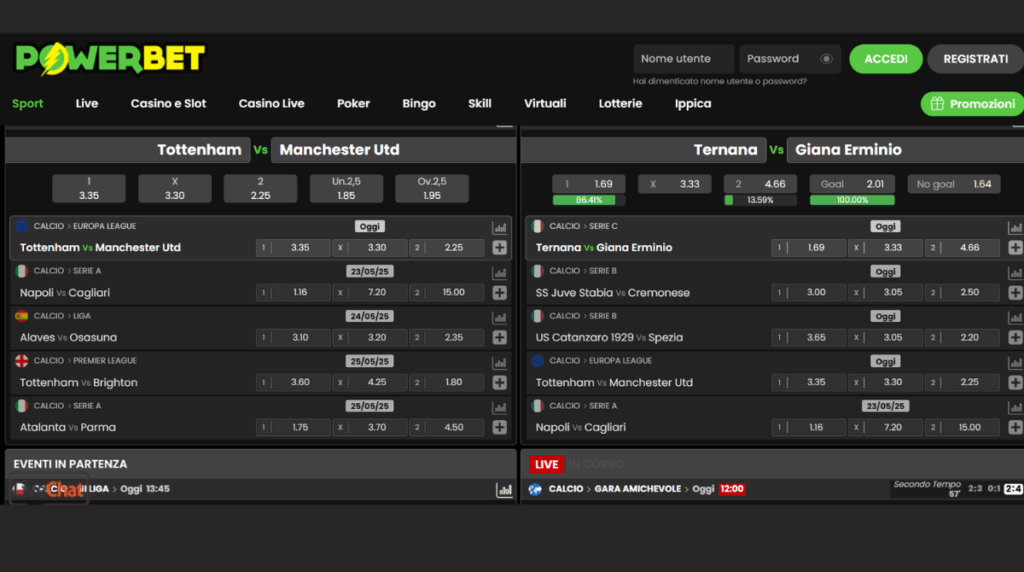Open stats chart for SS Juve Stabia vs Cremonese

1015,273
